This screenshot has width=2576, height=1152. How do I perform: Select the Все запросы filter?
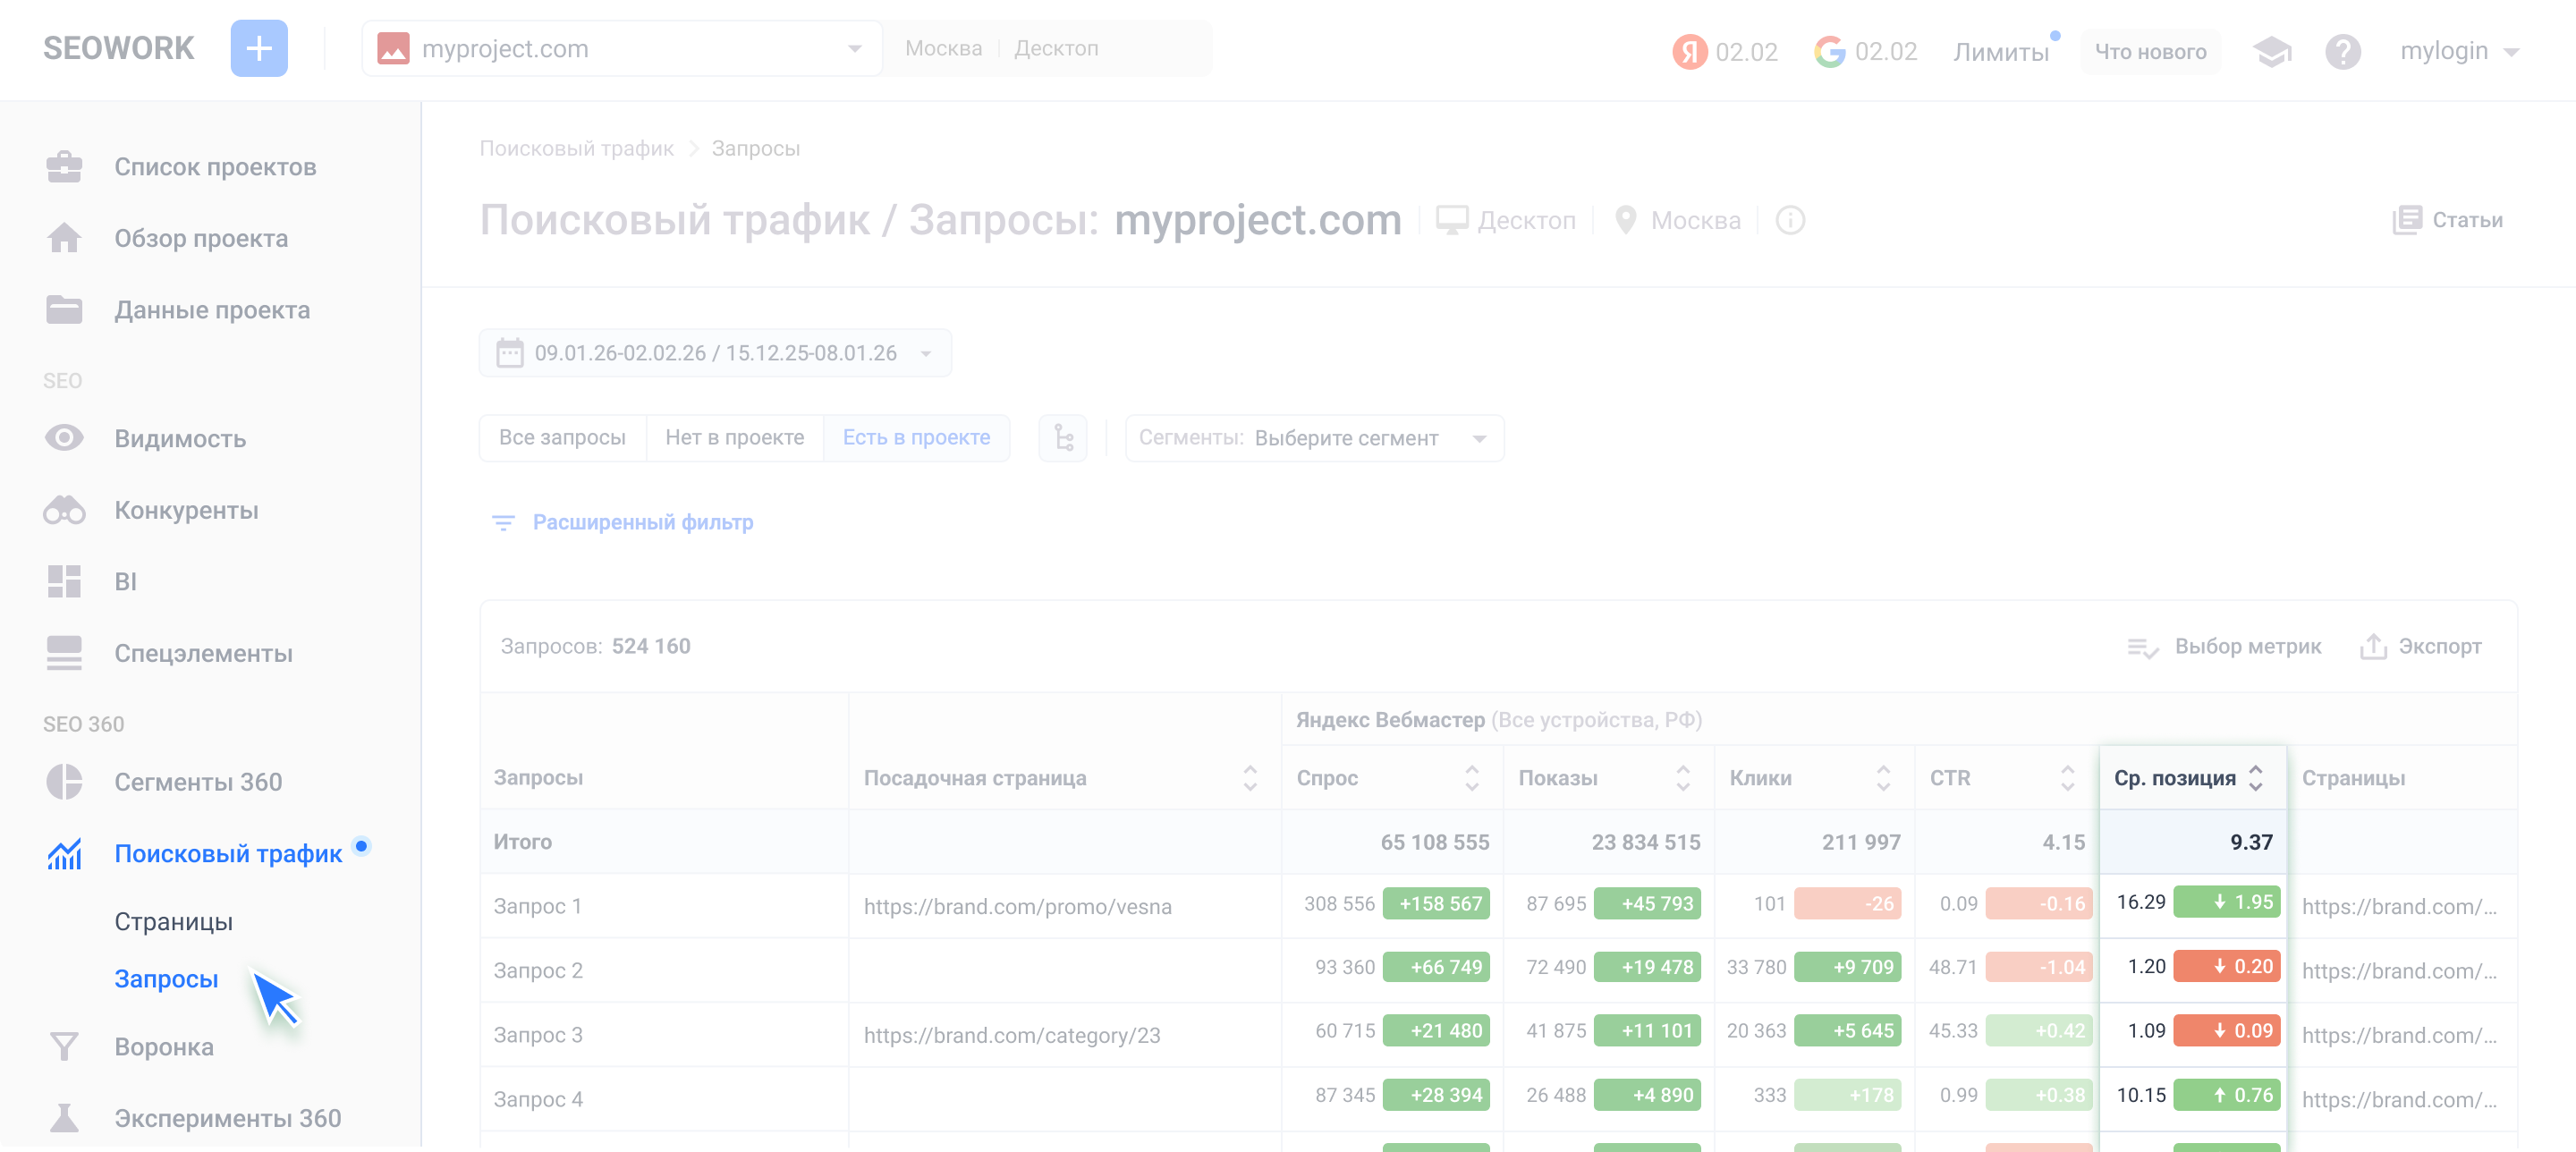point(562,438)
